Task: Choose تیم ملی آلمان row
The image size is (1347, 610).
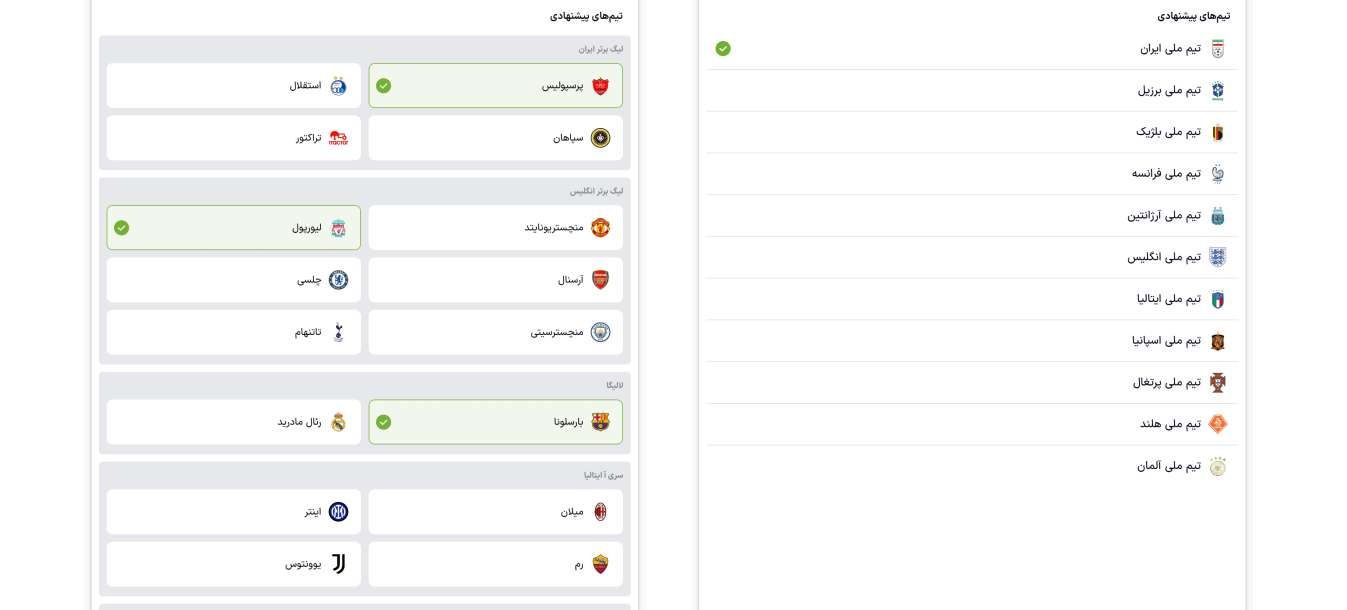Action: click(972, 465)
